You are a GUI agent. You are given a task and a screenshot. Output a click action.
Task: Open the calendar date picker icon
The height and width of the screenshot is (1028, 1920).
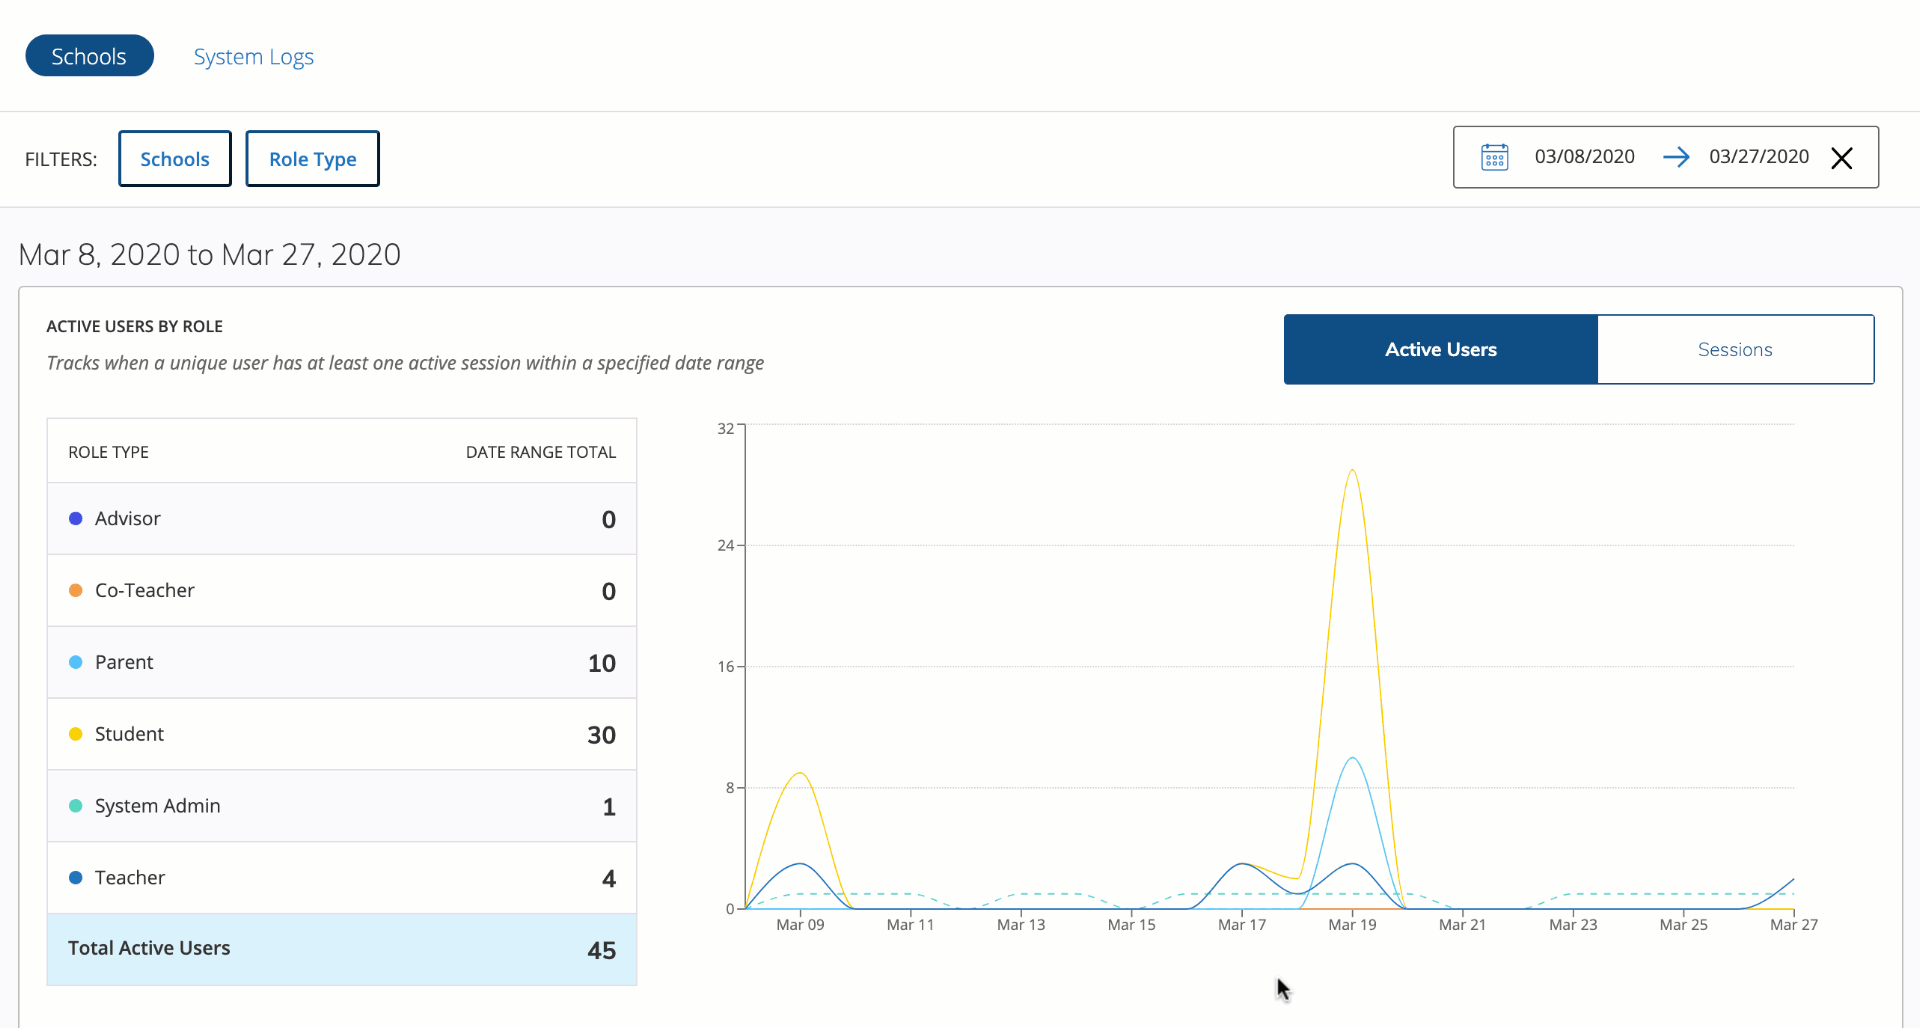[x=1494, y=156]
